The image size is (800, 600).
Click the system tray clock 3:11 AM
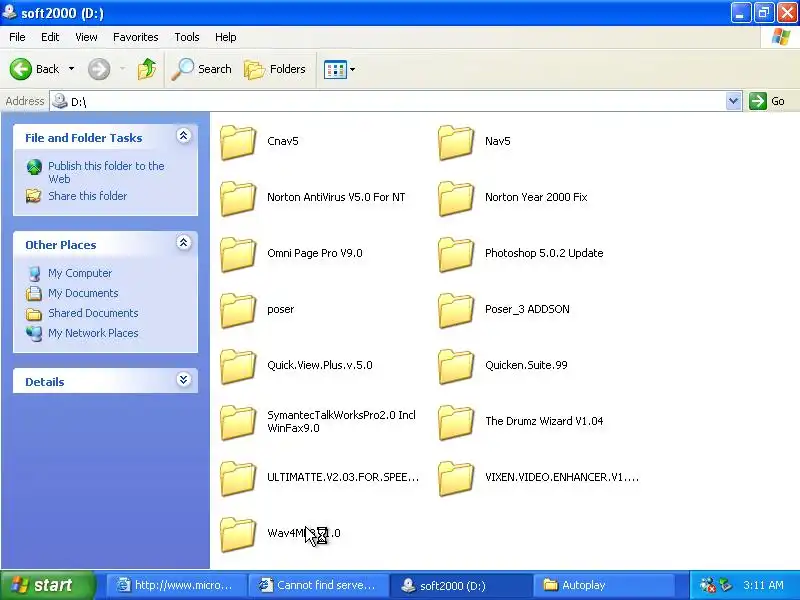coord(763,585)
